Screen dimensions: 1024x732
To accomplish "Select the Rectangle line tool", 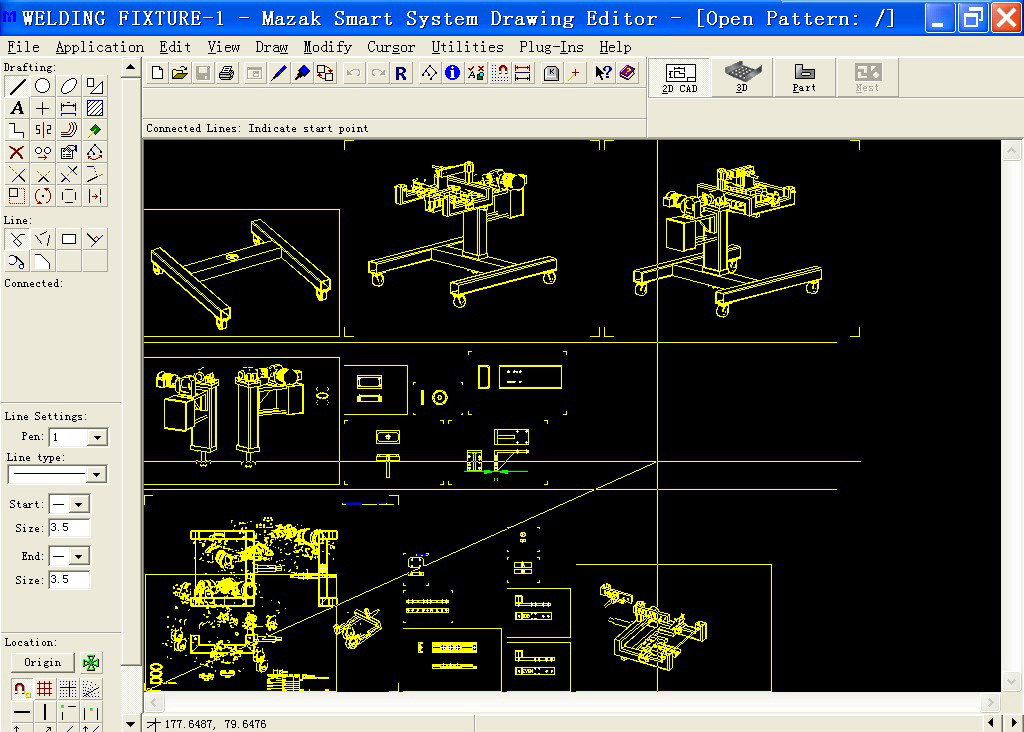I will (x=69, y=239).
